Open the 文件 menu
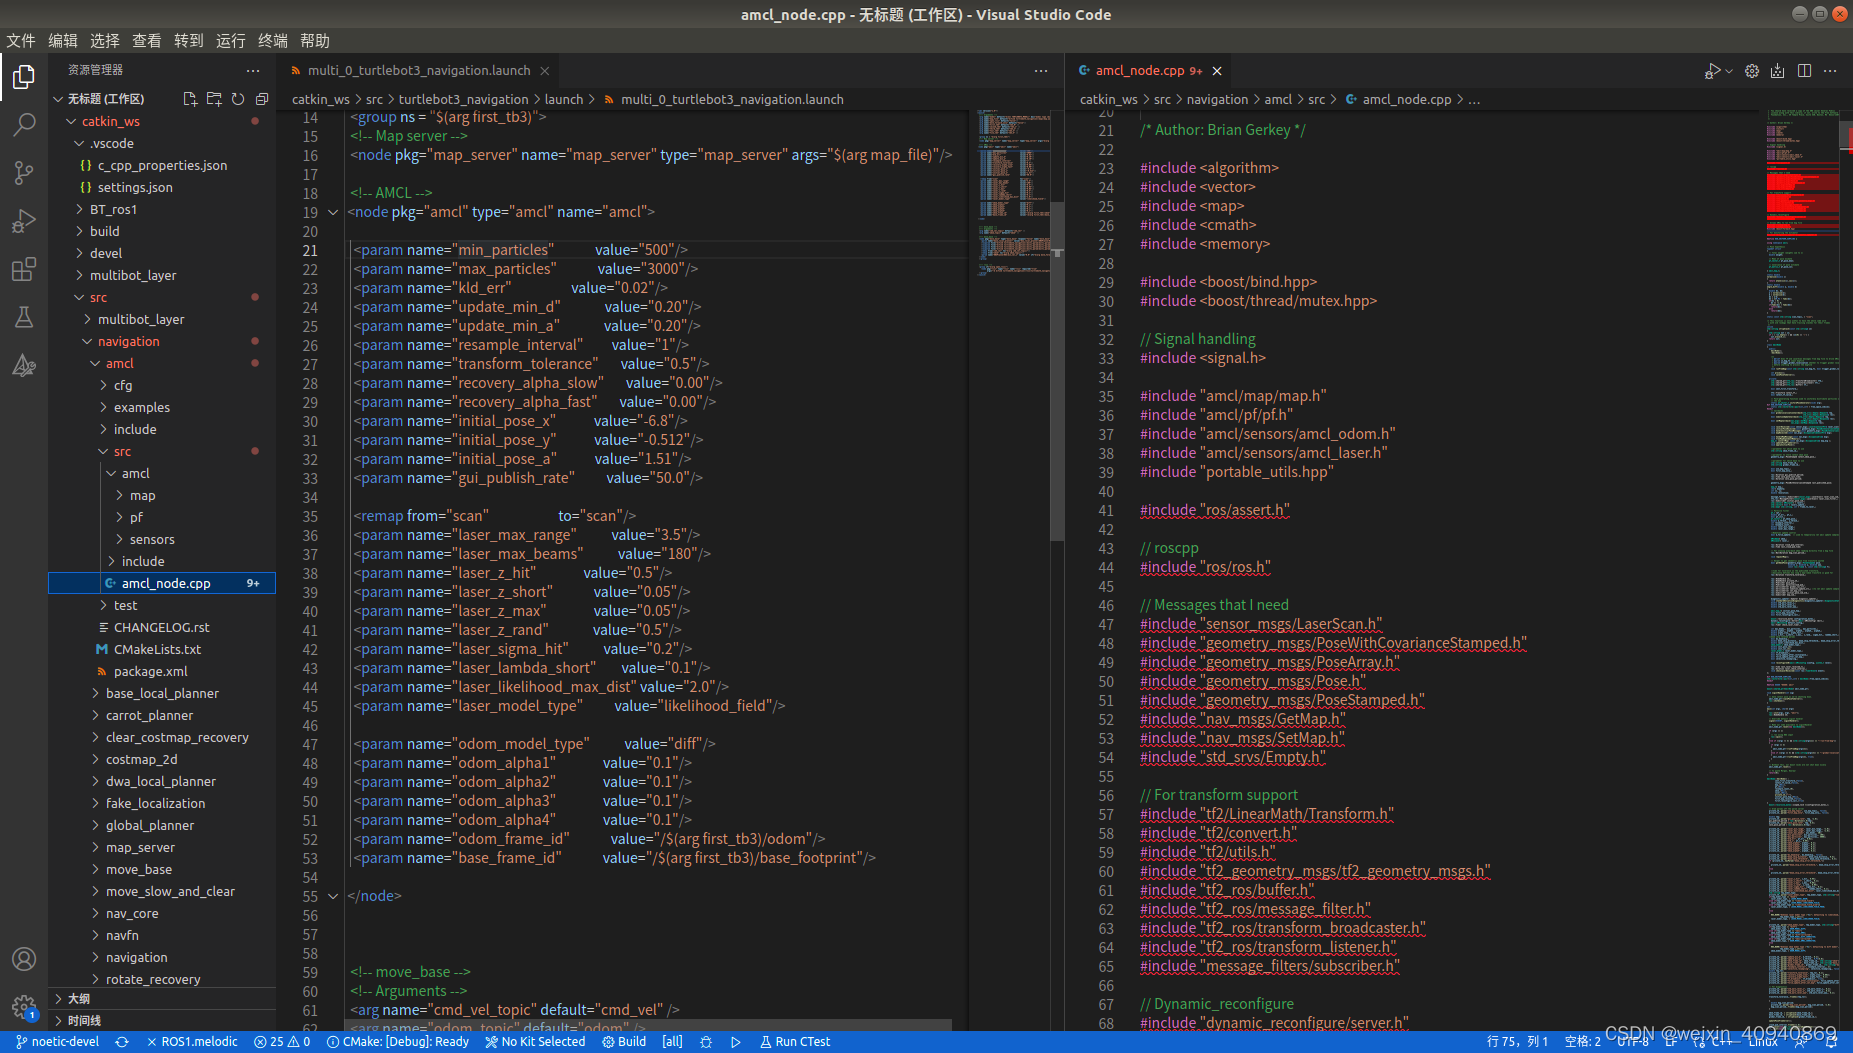 tap(21, 41)
